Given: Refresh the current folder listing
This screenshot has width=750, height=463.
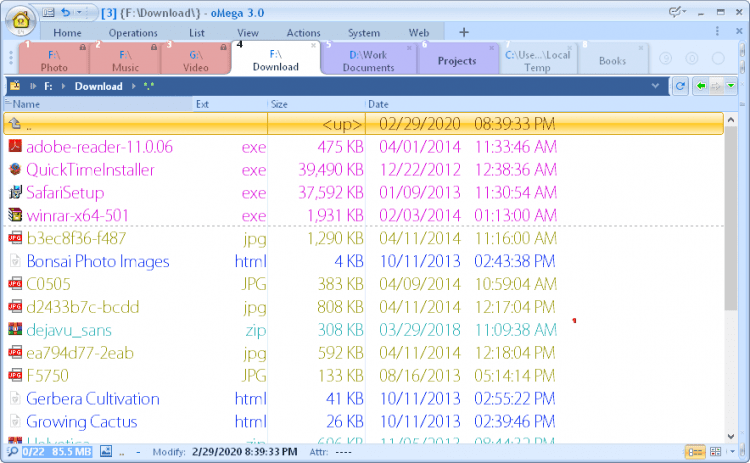Looking at the screenshot, I should pos(680,86).
